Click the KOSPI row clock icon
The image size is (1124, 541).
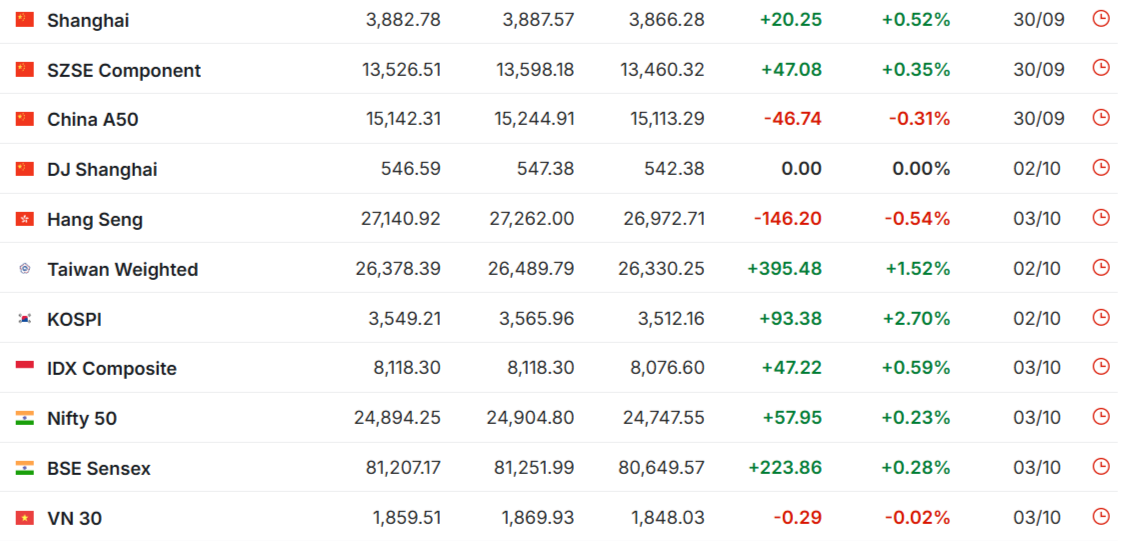pos(1101,317)
